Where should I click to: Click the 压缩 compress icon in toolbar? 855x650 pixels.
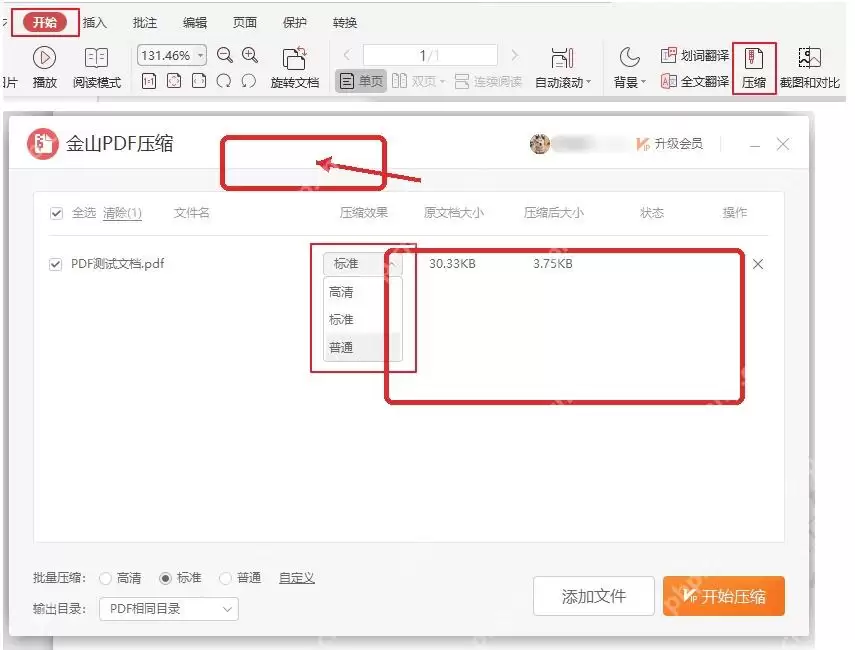[x=753, y=58]
